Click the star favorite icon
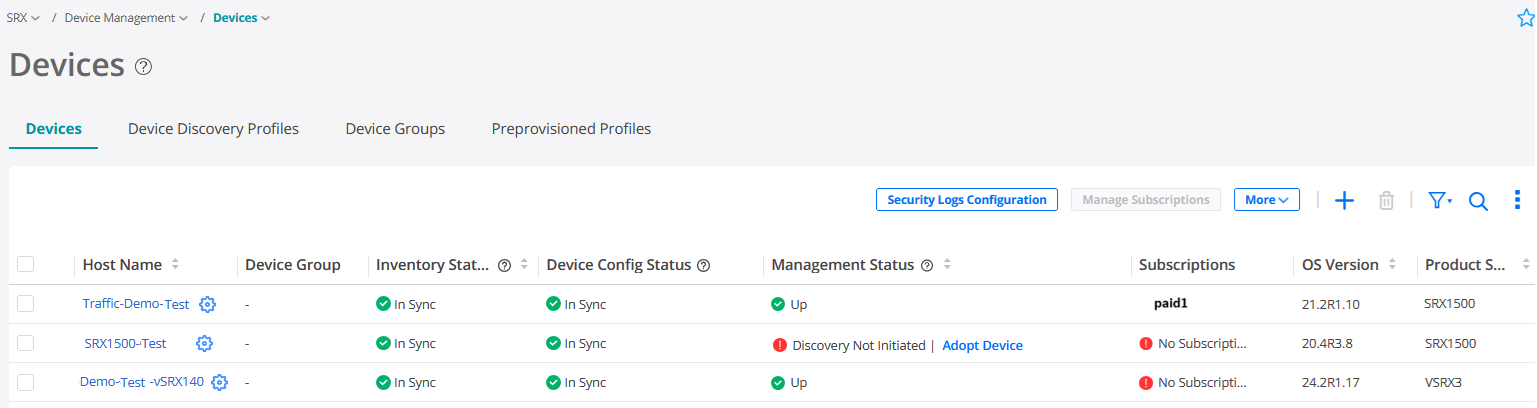The image size is (1537, 408). [x=1525, y=18]
